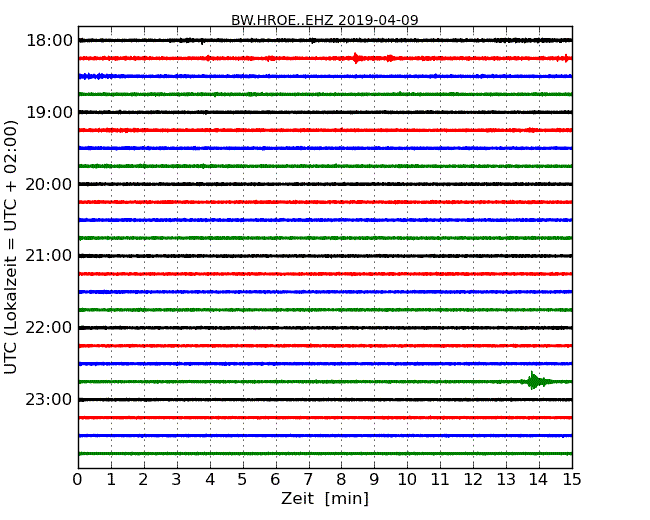Viewport: 650px width, 520px height.
Task: Click the black spike near minute 3.7 on 18:00 trace
Action: (202, 41)
